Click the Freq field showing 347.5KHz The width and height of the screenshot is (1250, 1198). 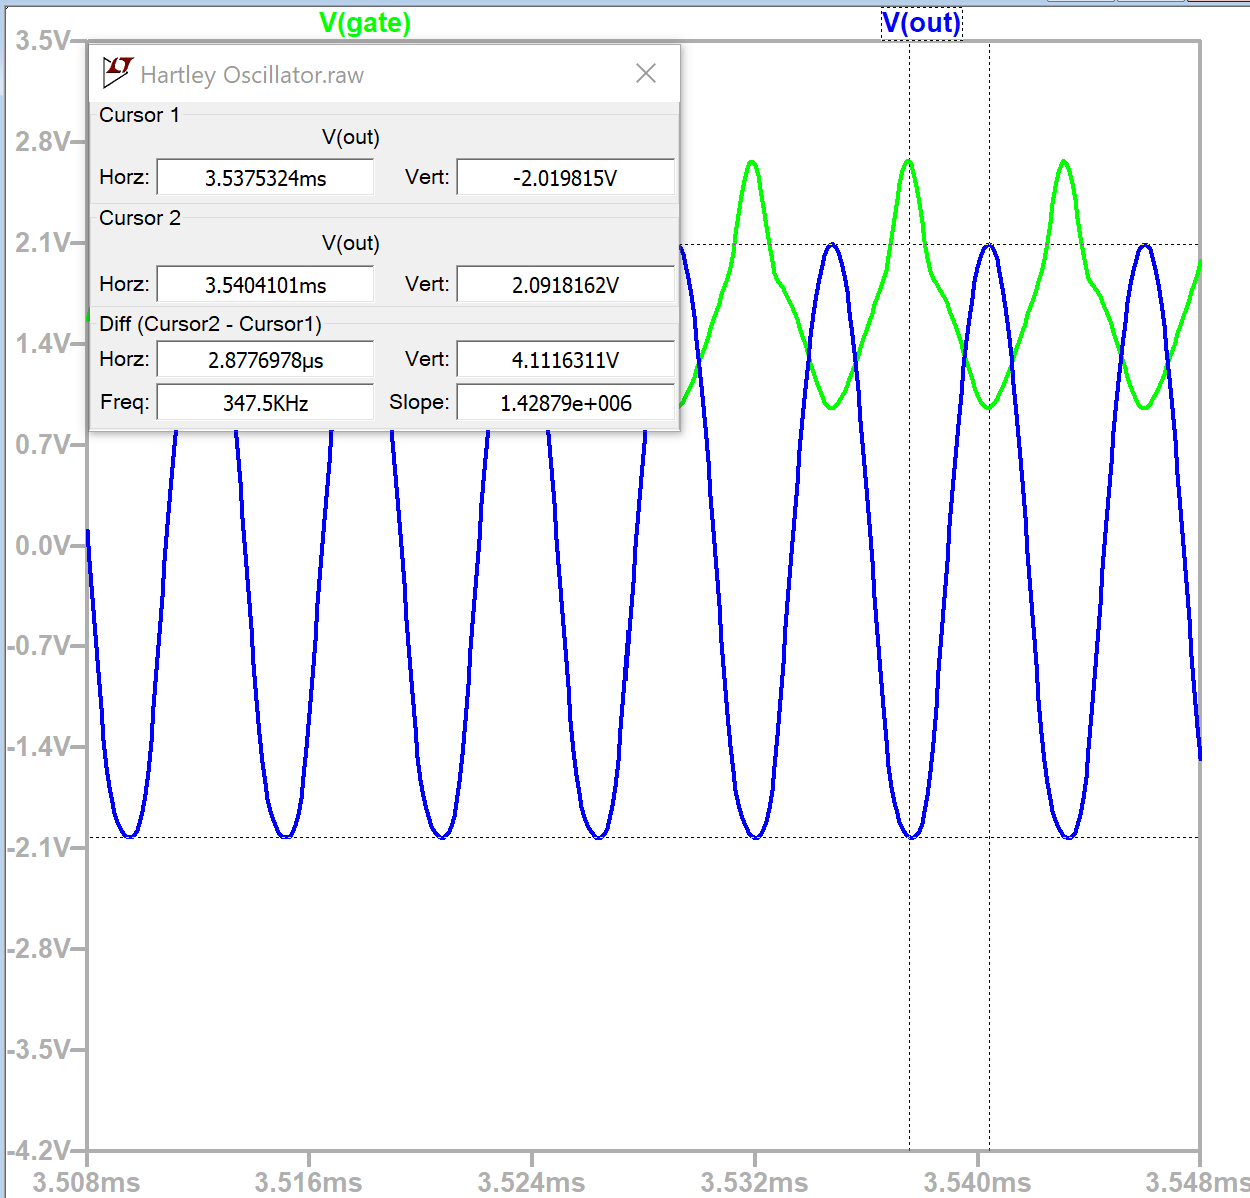coord(264,402)
